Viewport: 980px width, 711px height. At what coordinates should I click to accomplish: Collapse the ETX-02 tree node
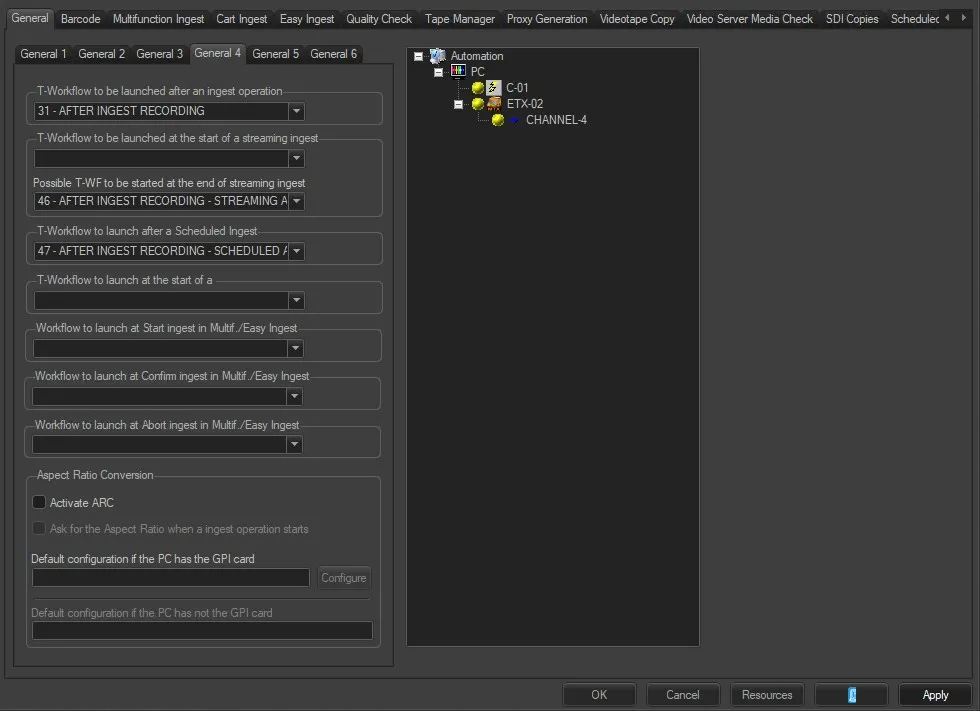tap(459, 104)
